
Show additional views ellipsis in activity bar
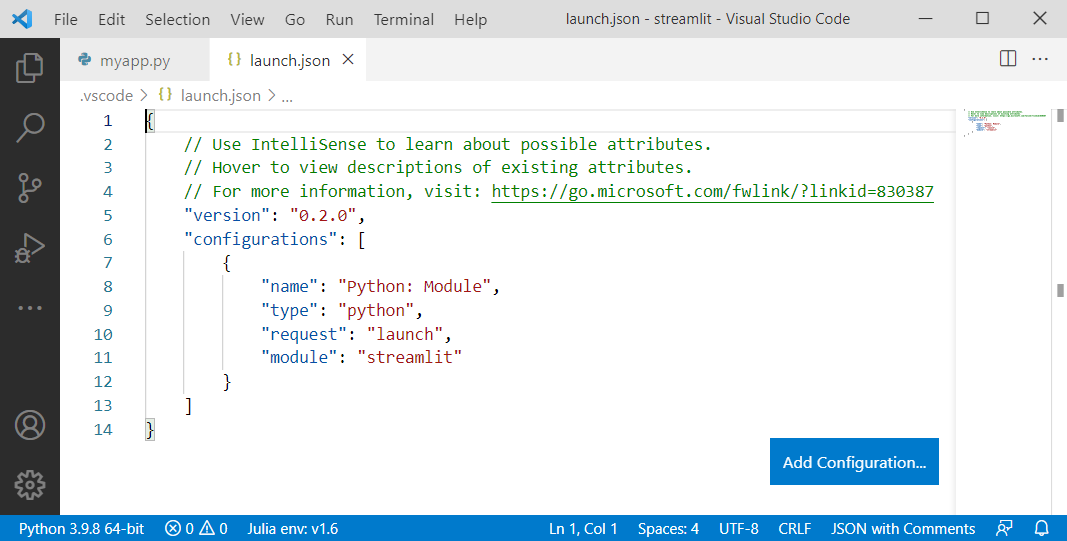point(30,308)
